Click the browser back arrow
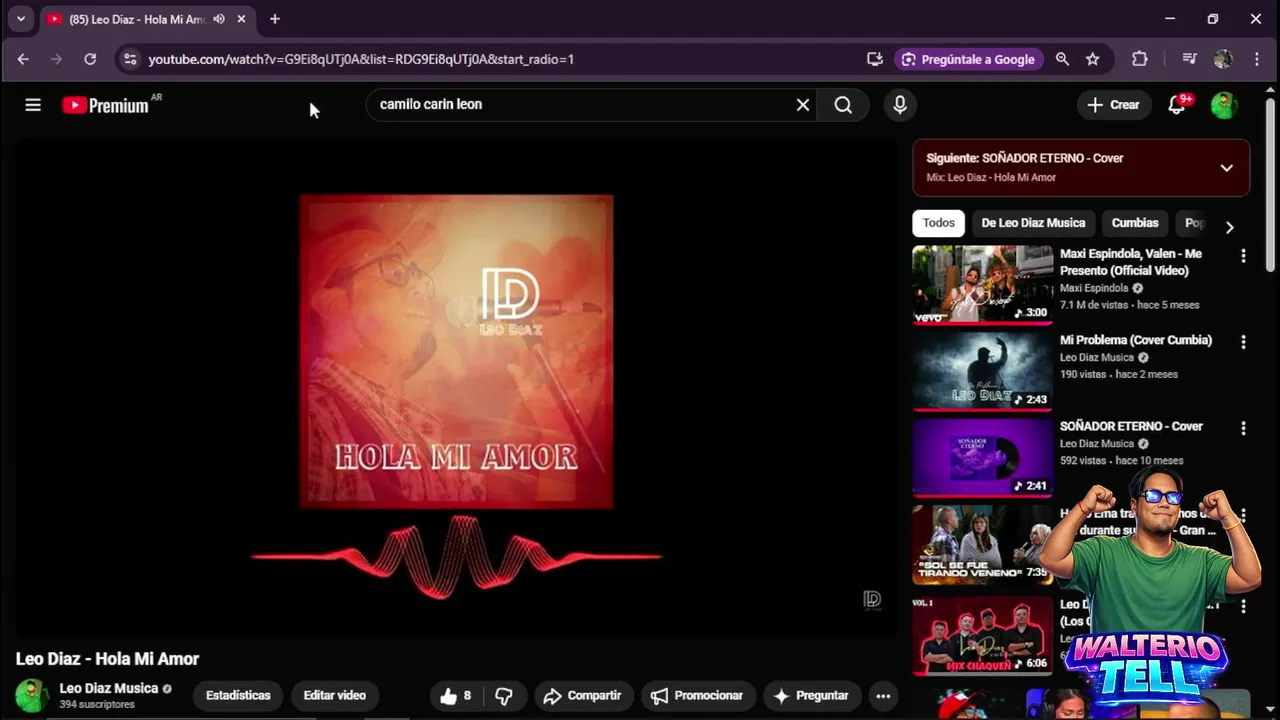Screen dimensions: 1280x720 pyautogui.click(x=23, y=59)
